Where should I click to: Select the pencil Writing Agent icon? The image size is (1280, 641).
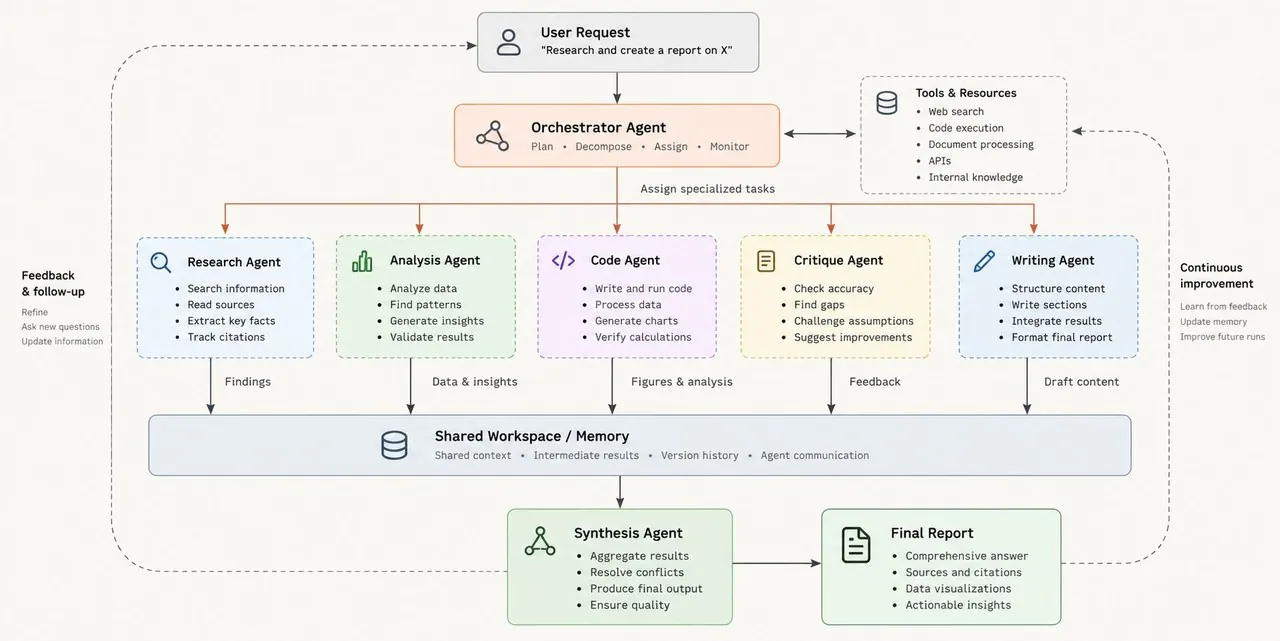coord(984,260)
